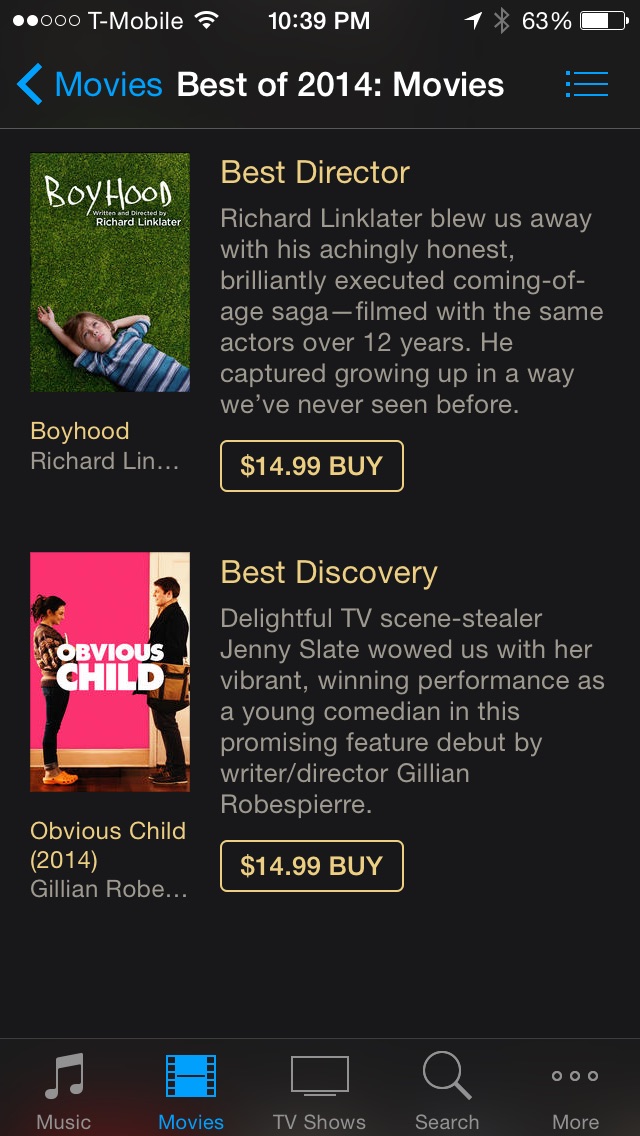Viewport: 640px width, 1136px height.
Task: Go back to Movies
Action: 108,85
